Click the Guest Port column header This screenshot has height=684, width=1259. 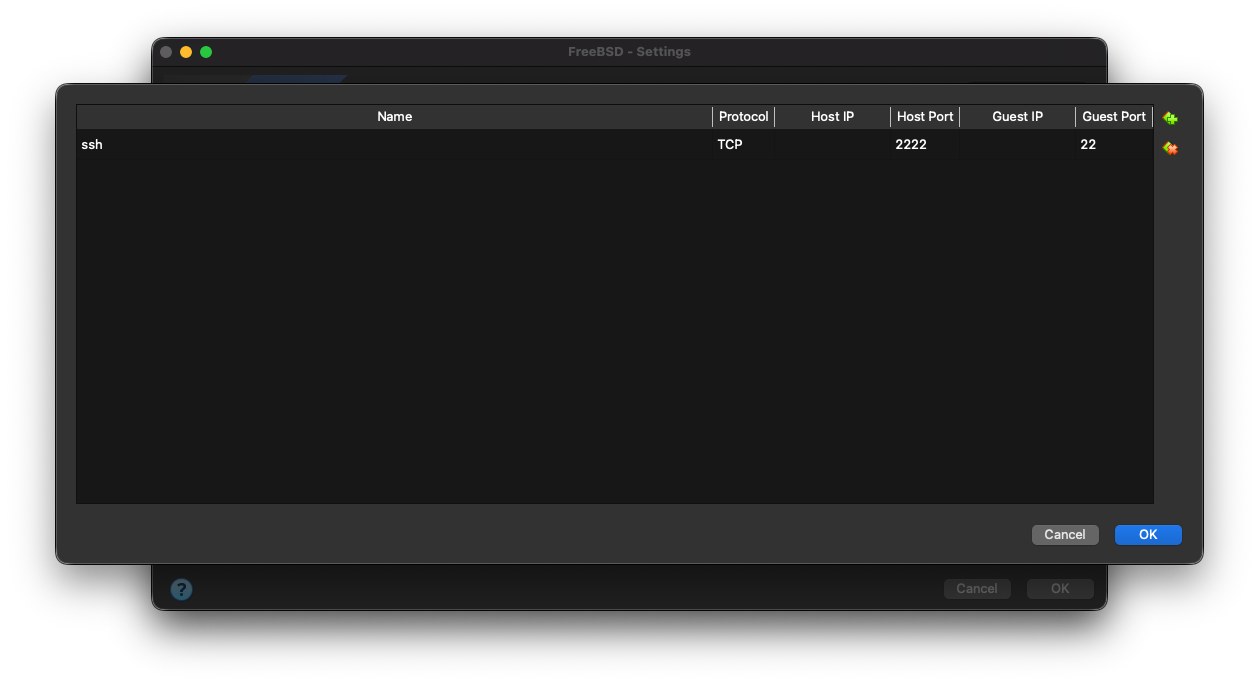pos(1114,117)
